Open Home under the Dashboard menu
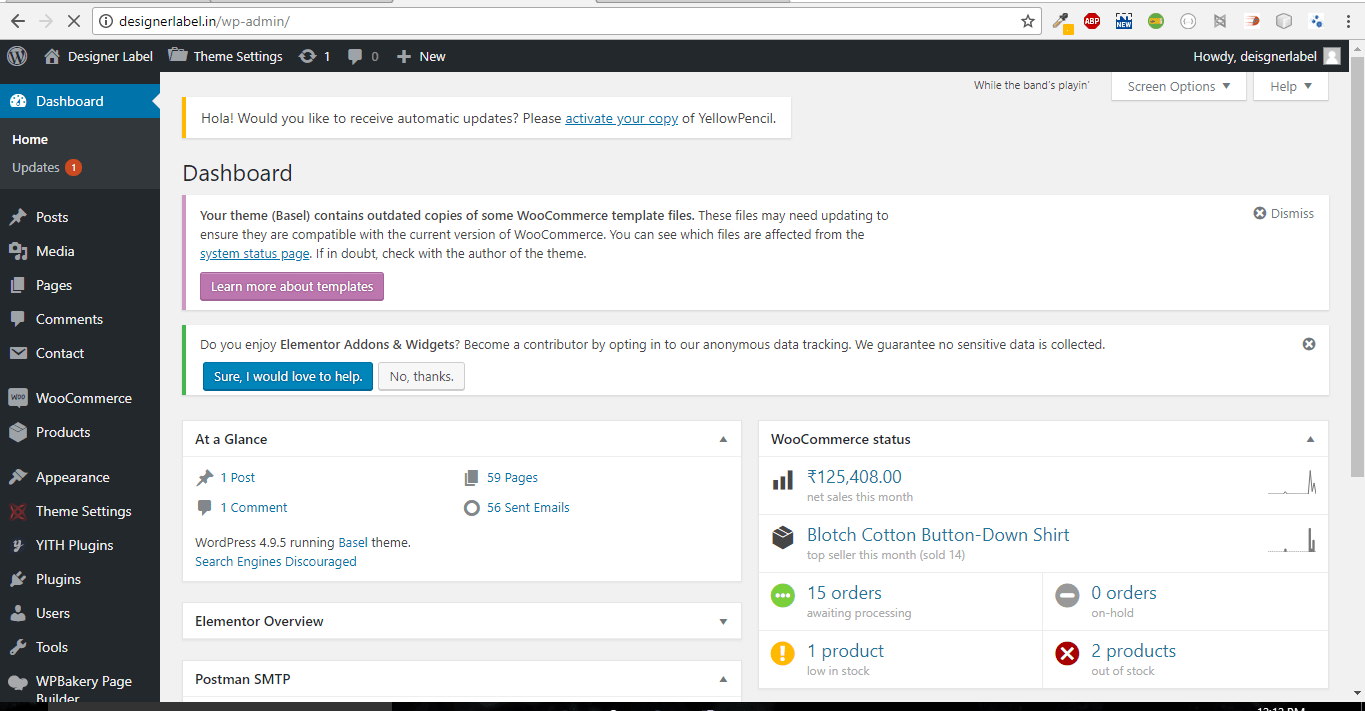Image resolution: width=1365 pixels, height=711 pixels. [30, 139]
